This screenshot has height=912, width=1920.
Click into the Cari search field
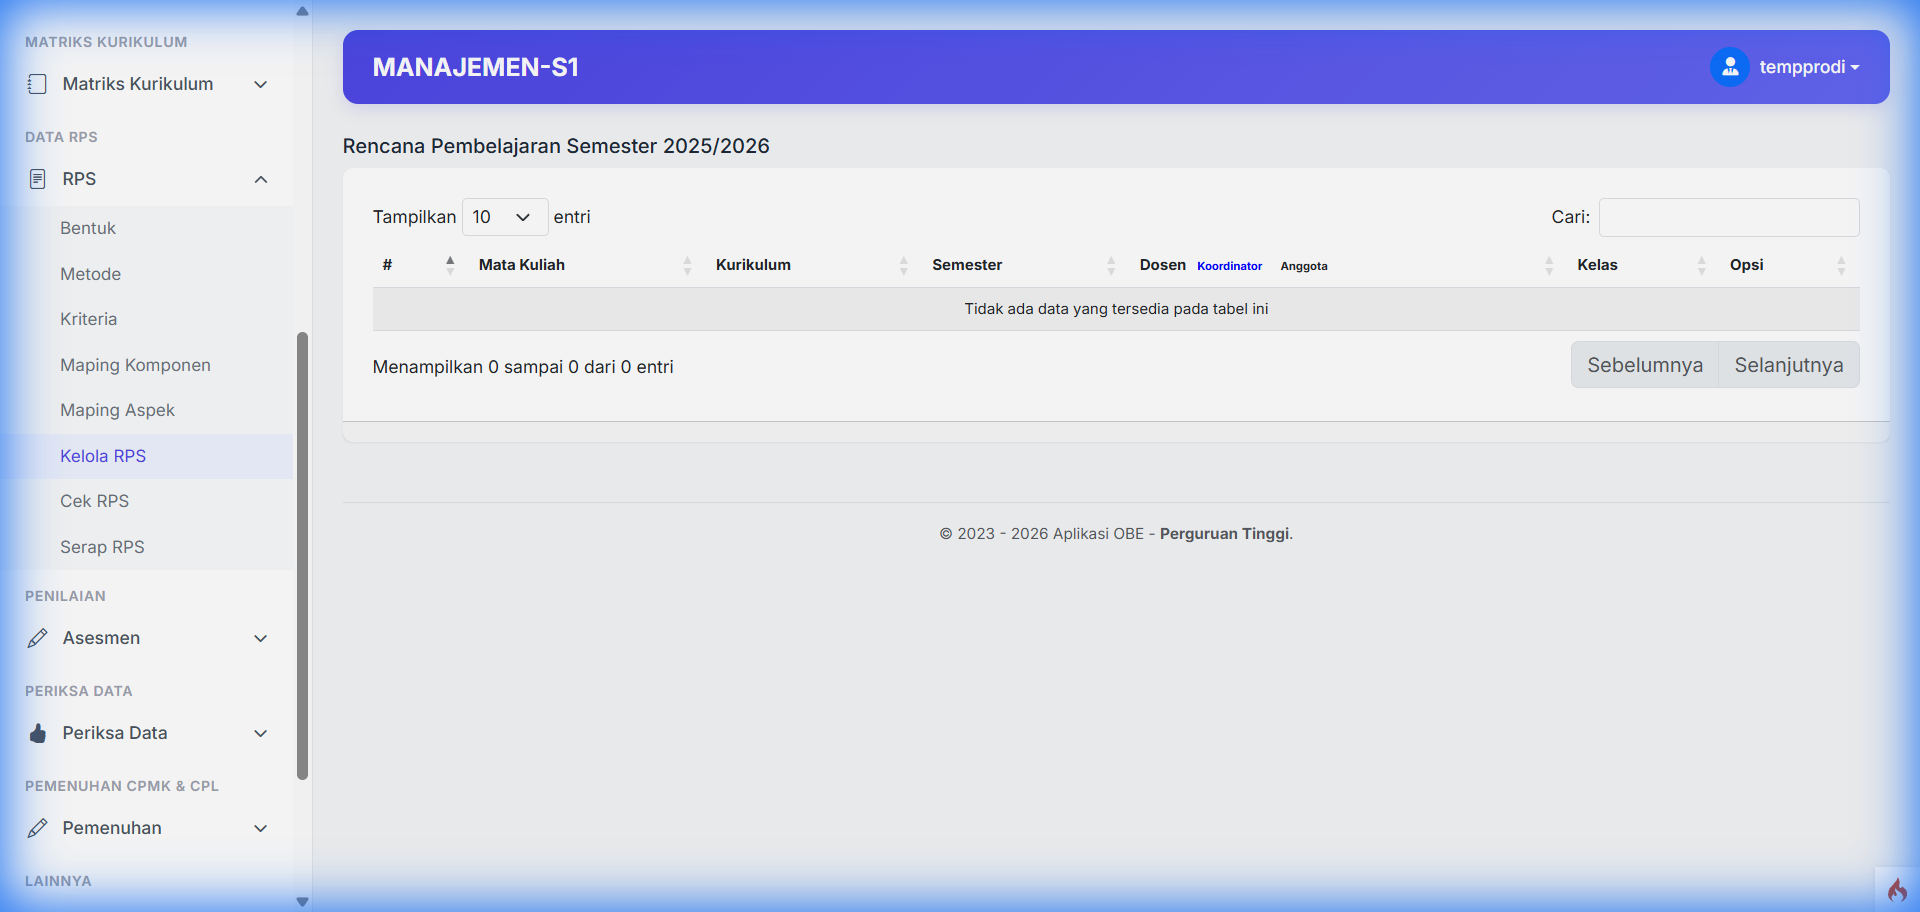tap(1728, 217)
